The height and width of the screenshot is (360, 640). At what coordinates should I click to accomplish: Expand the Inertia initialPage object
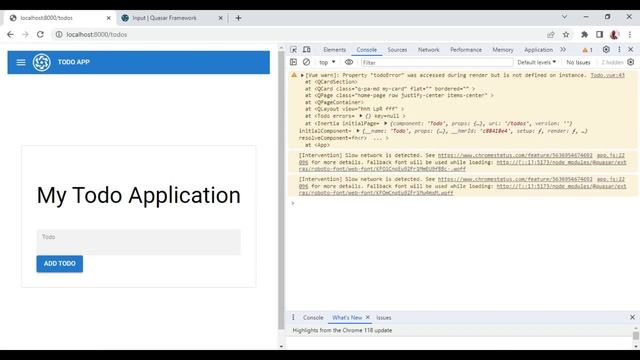coord(385,123)
